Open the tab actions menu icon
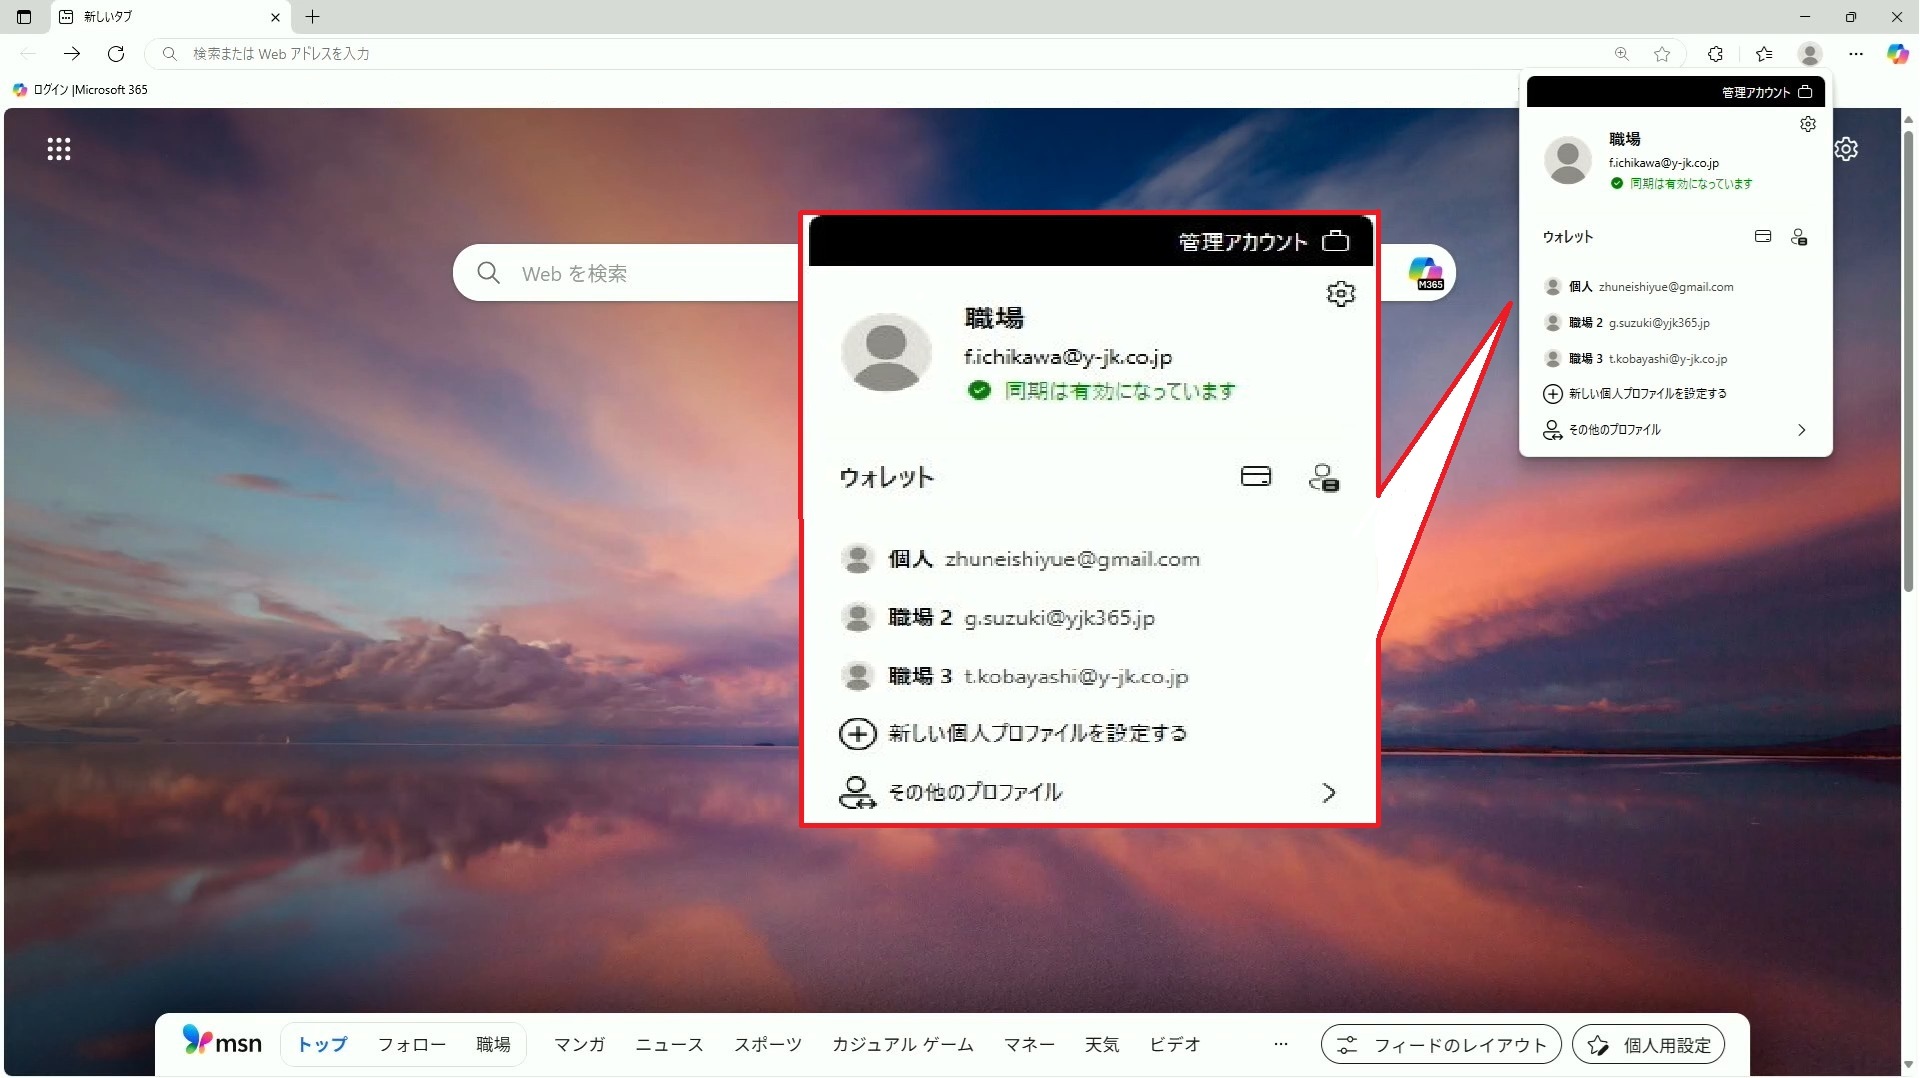Screen dimensions: 1920x1078 tap(24, 17)
